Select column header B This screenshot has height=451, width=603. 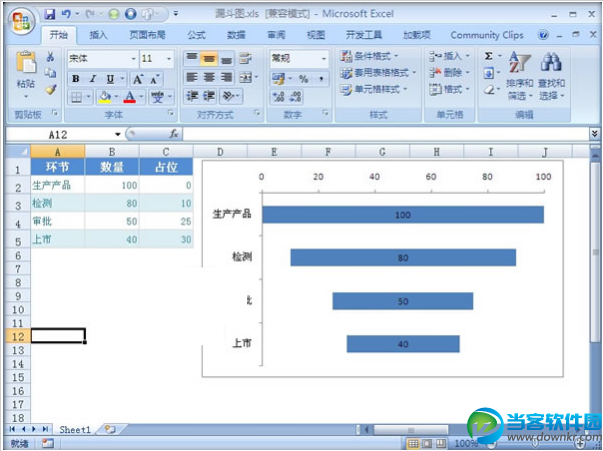click(x=112, y=152)
